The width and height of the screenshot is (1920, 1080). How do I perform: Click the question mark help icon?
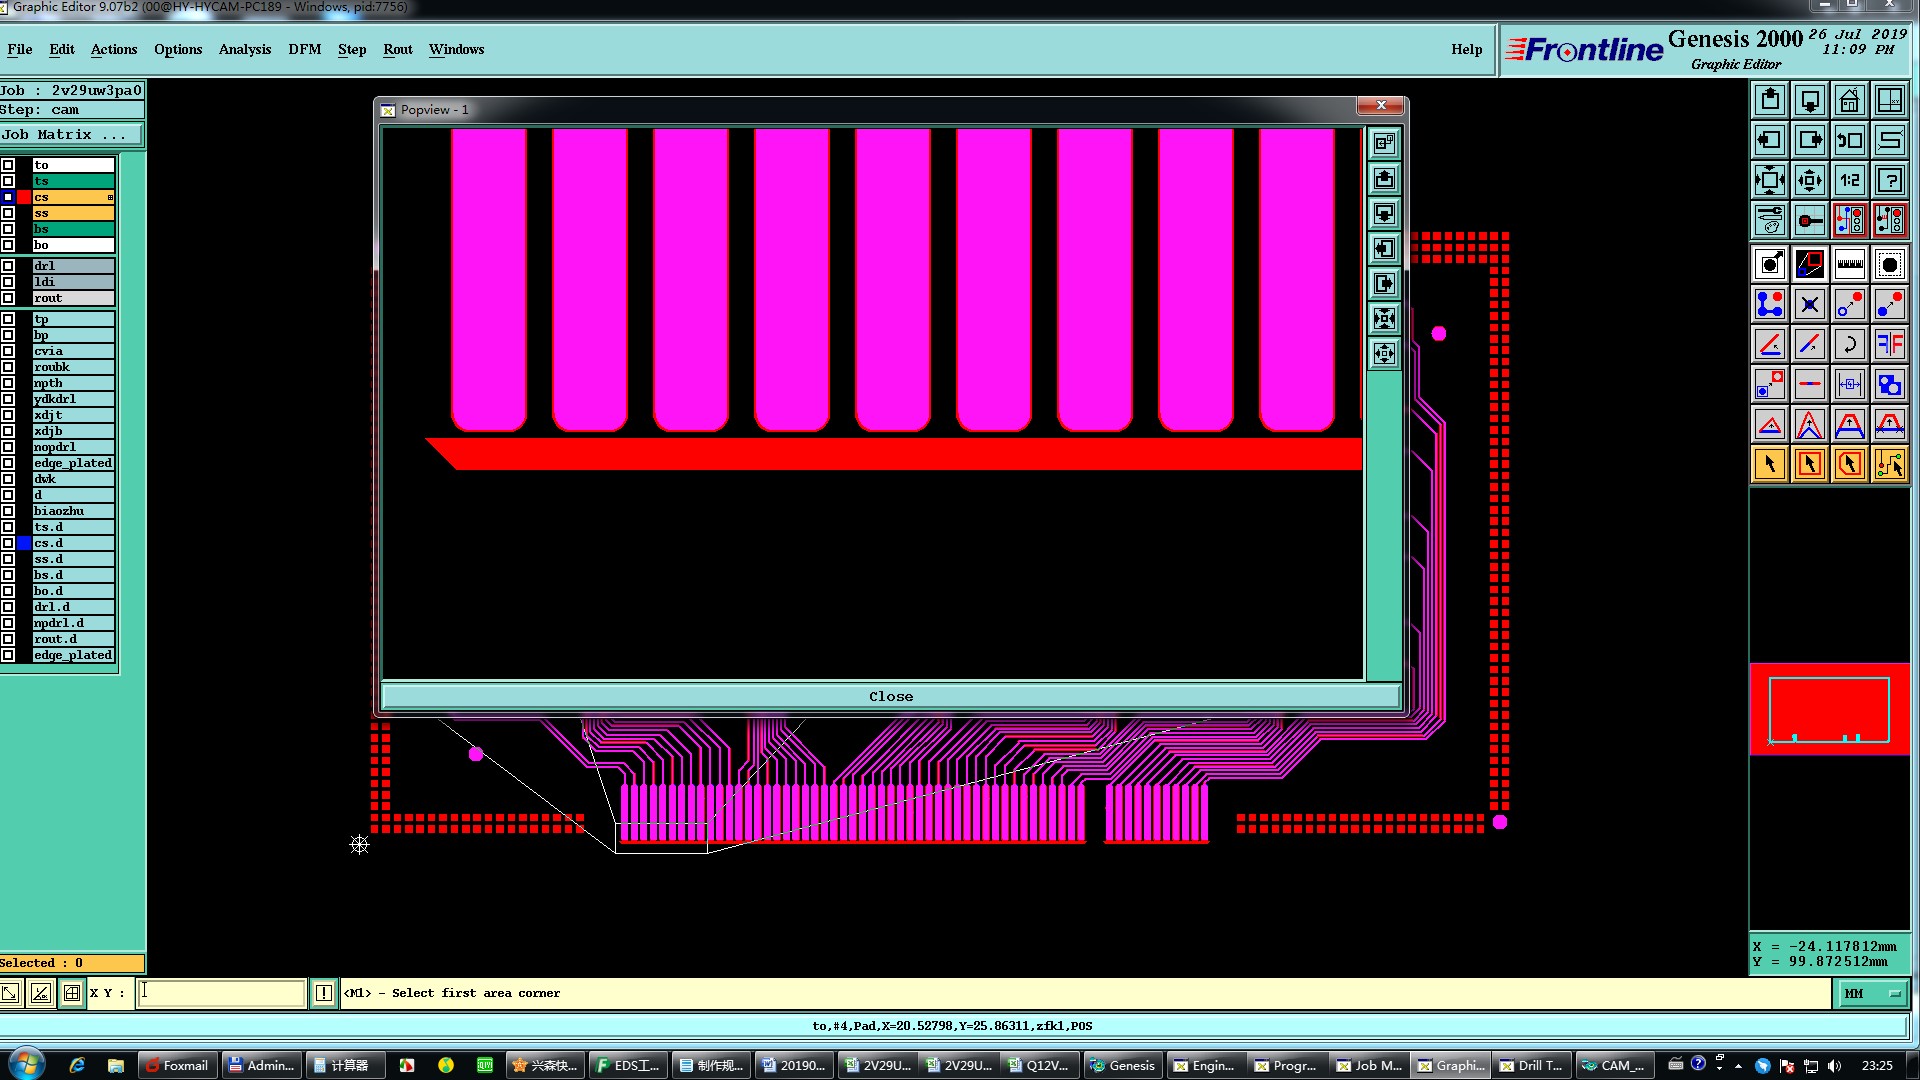point(1889,180)
